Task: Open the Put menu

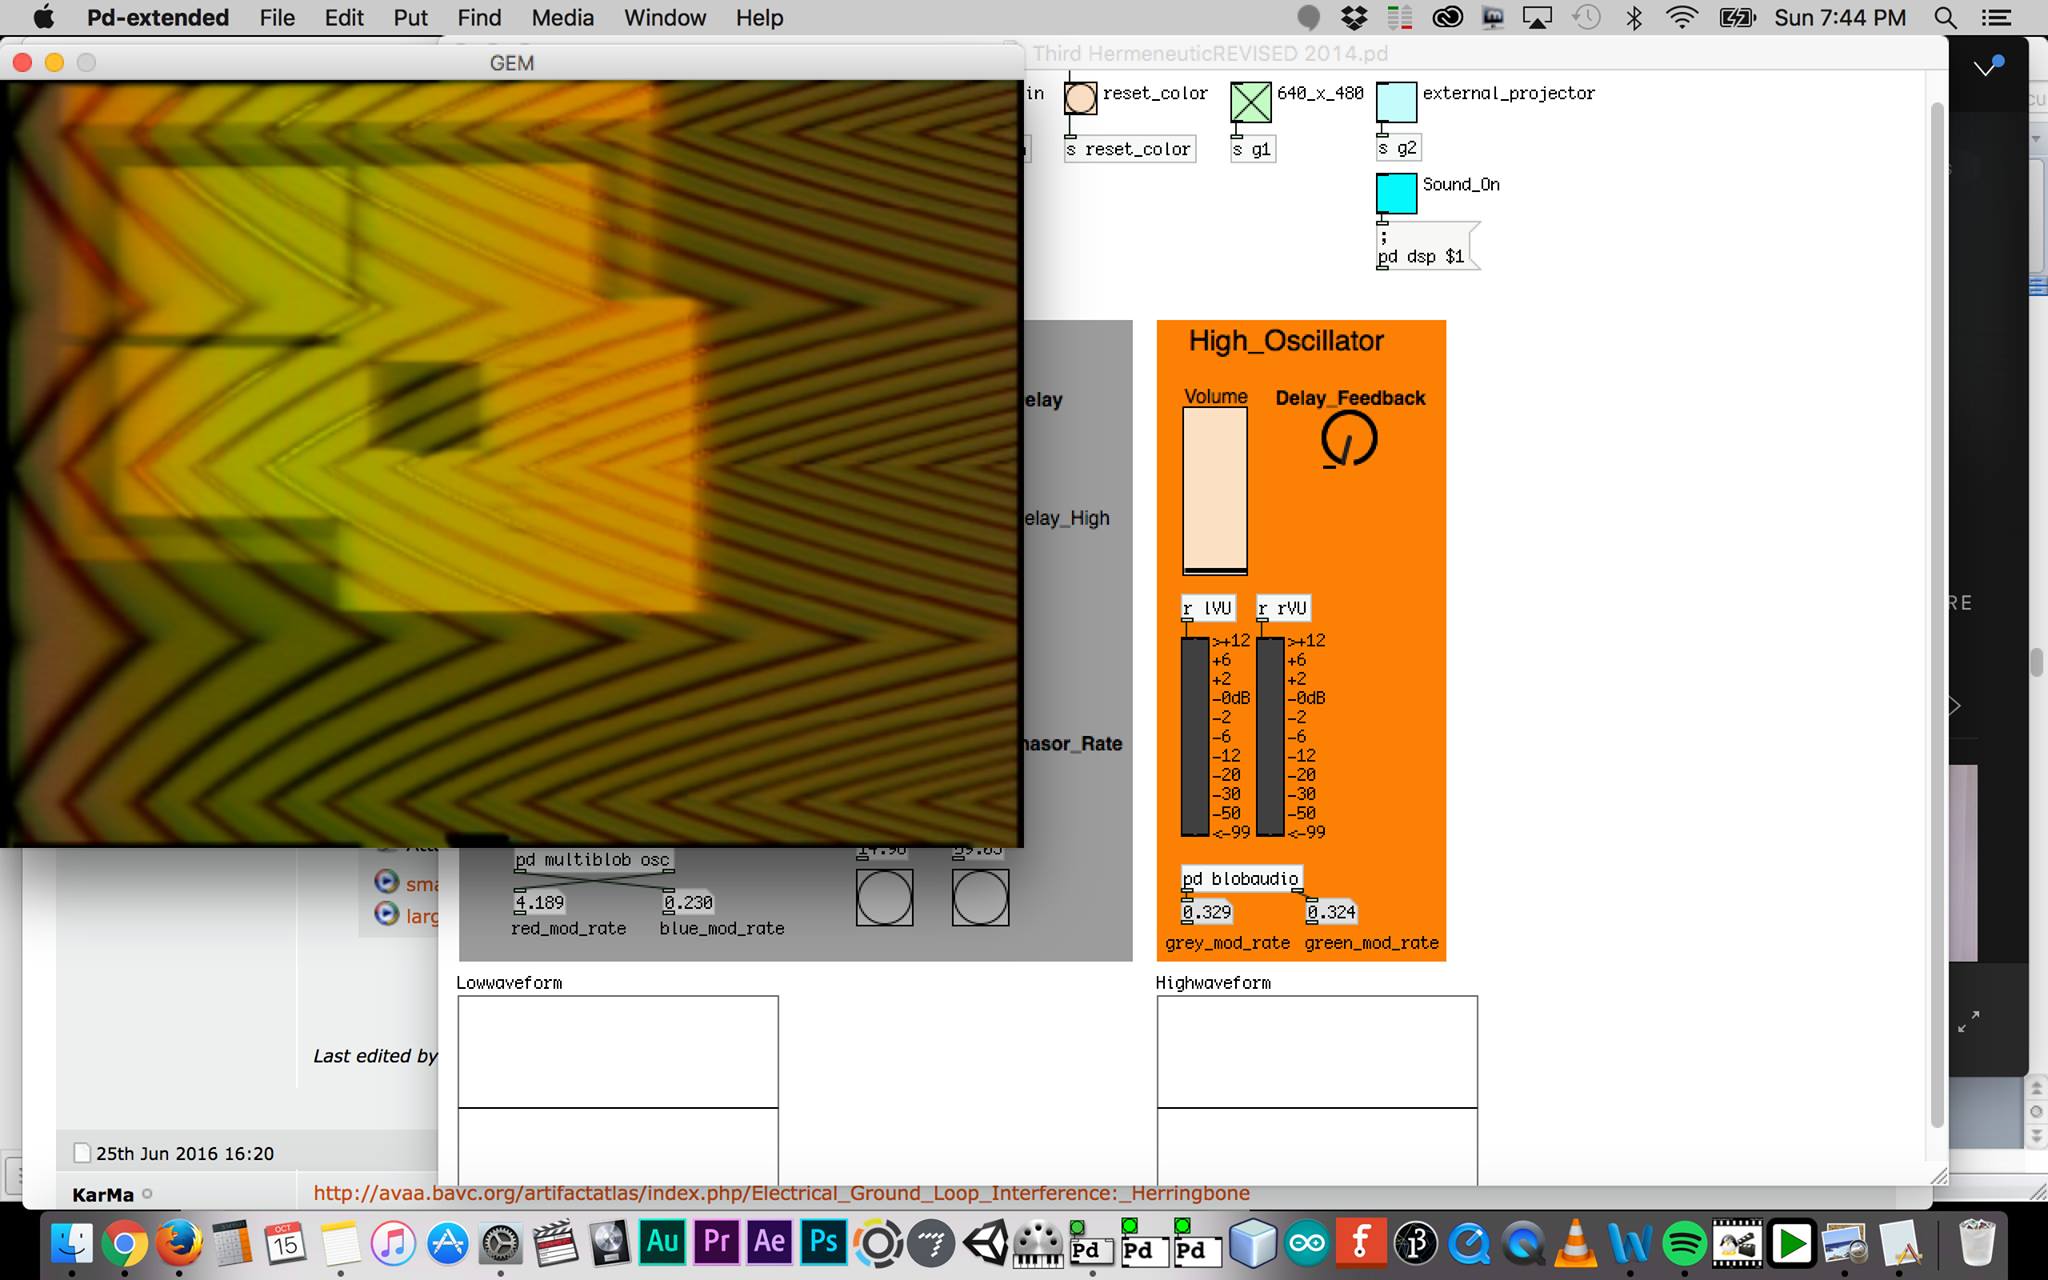Action: click(410, 18)
